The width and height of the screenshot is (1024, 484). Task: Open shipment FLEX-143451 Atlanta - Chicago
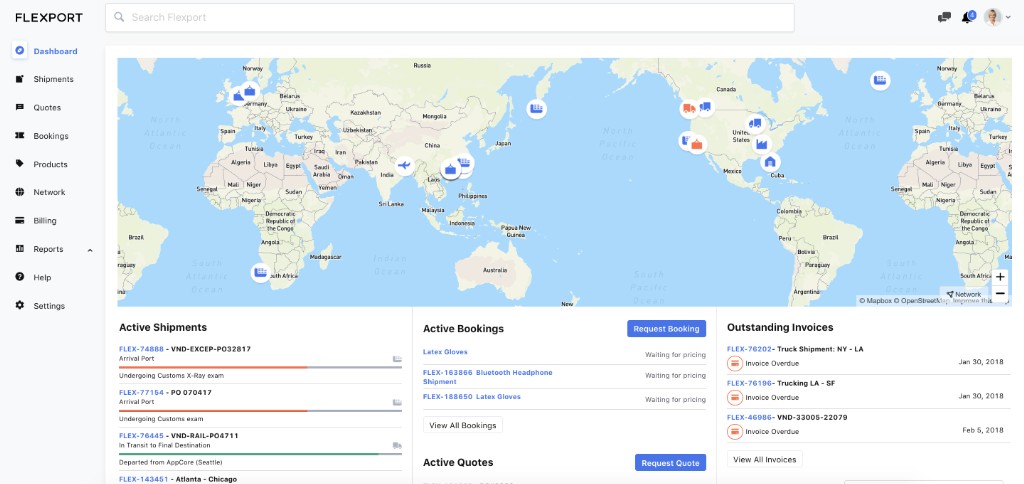[x=178, y=479]
